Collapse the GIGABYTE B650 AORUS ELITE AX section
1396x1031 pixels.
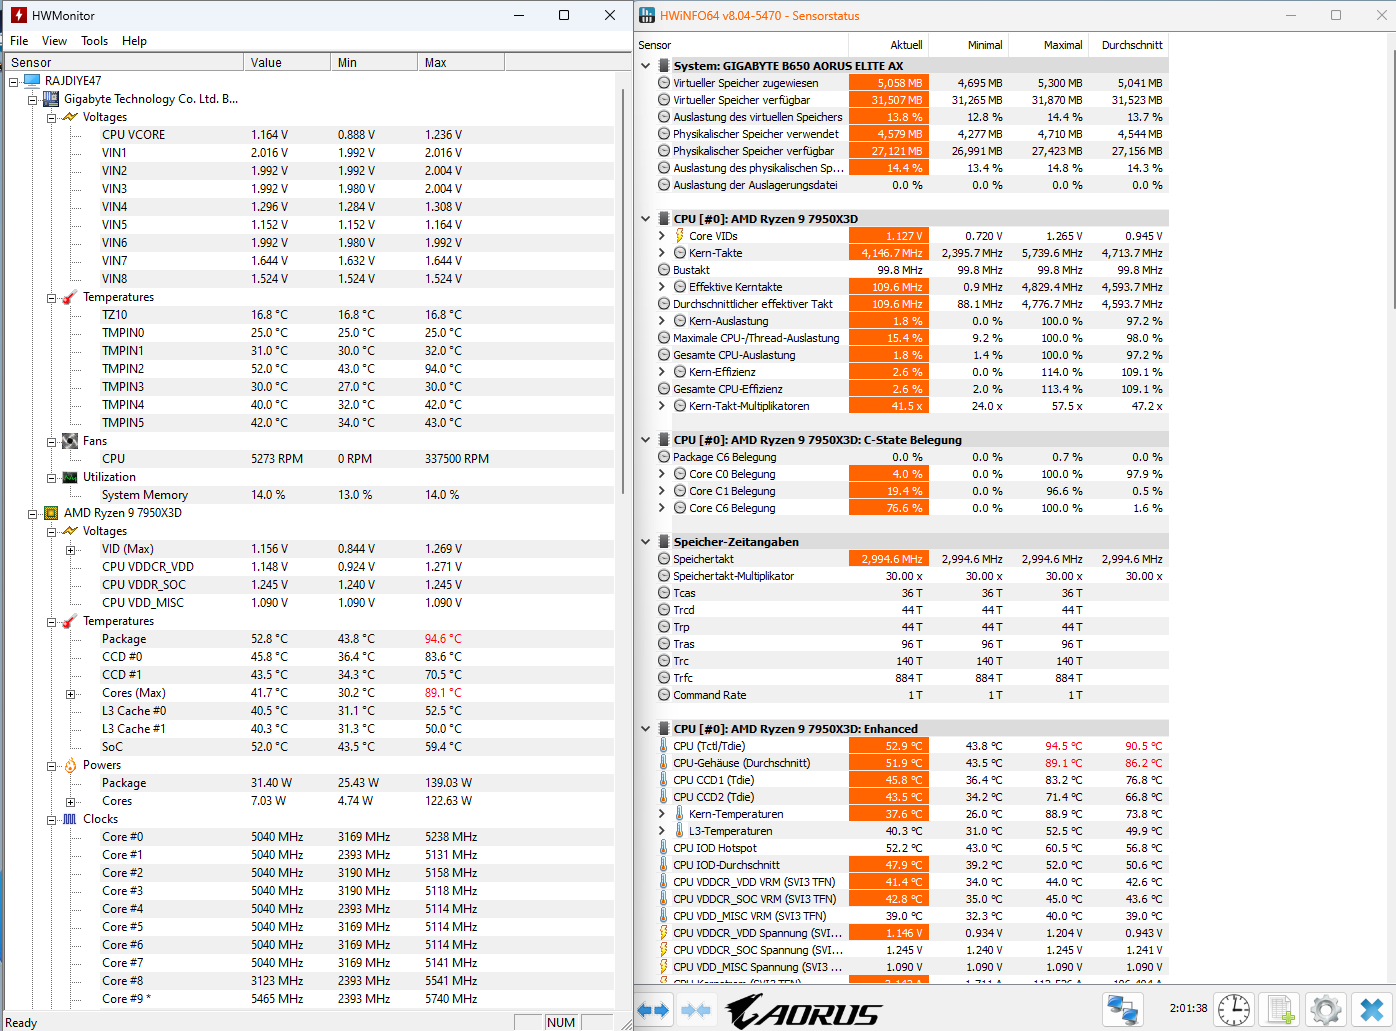click(646, 66)
